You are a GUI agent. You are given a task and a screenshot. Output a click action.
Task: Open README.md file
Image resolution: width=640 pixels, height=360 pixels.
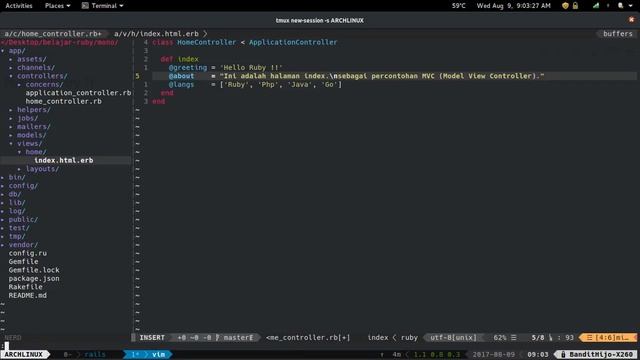(27, 296)
